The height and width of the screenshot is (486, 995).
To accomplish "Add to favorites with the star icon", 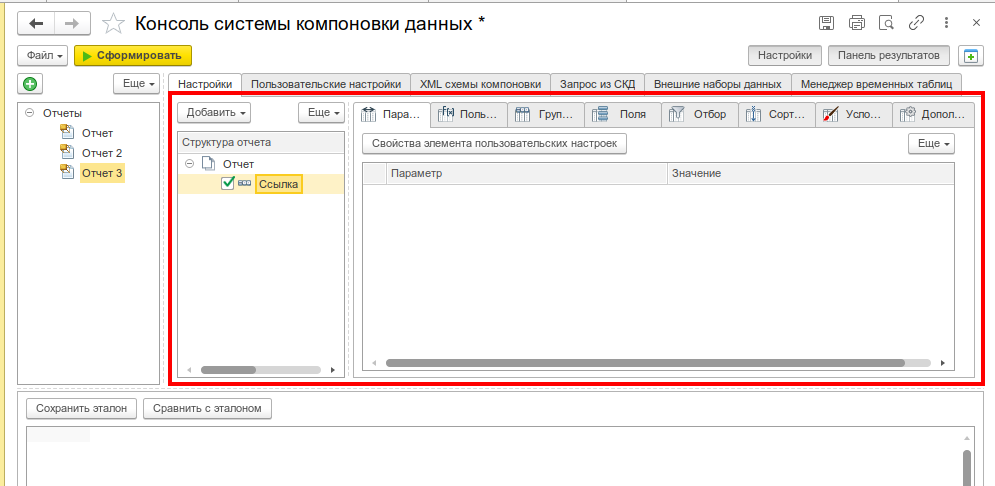I will (114, 24).
